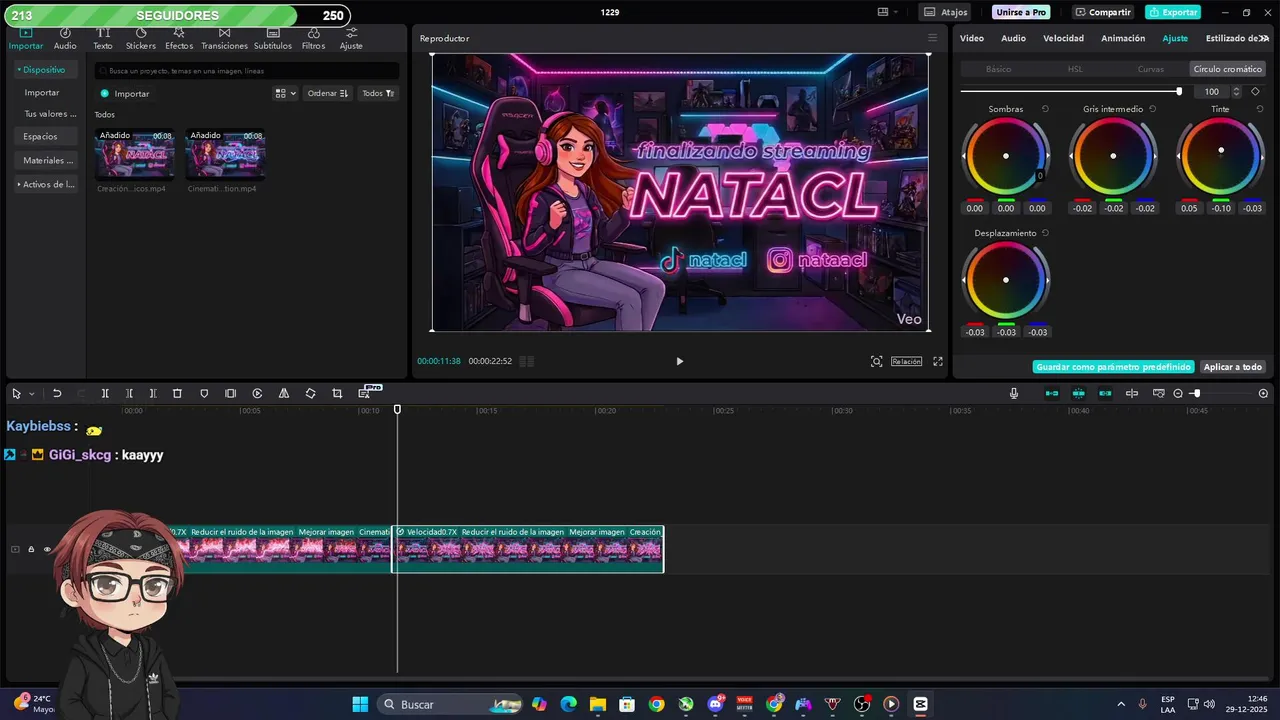Zoom out the timeline
Viewport: 1280px width, 720px height.
1178,394
